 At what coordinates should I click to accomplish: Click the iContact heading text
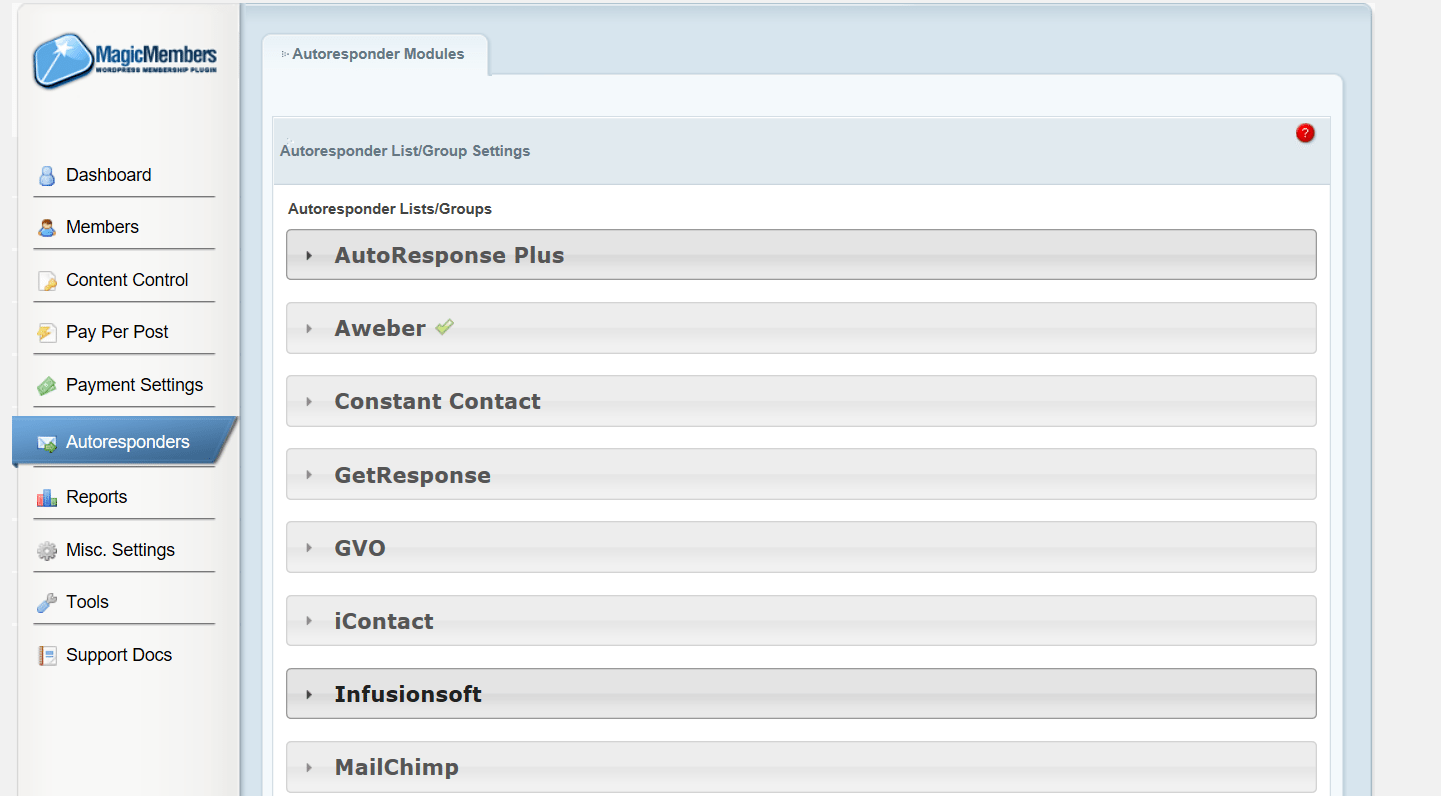coord(384,621)
